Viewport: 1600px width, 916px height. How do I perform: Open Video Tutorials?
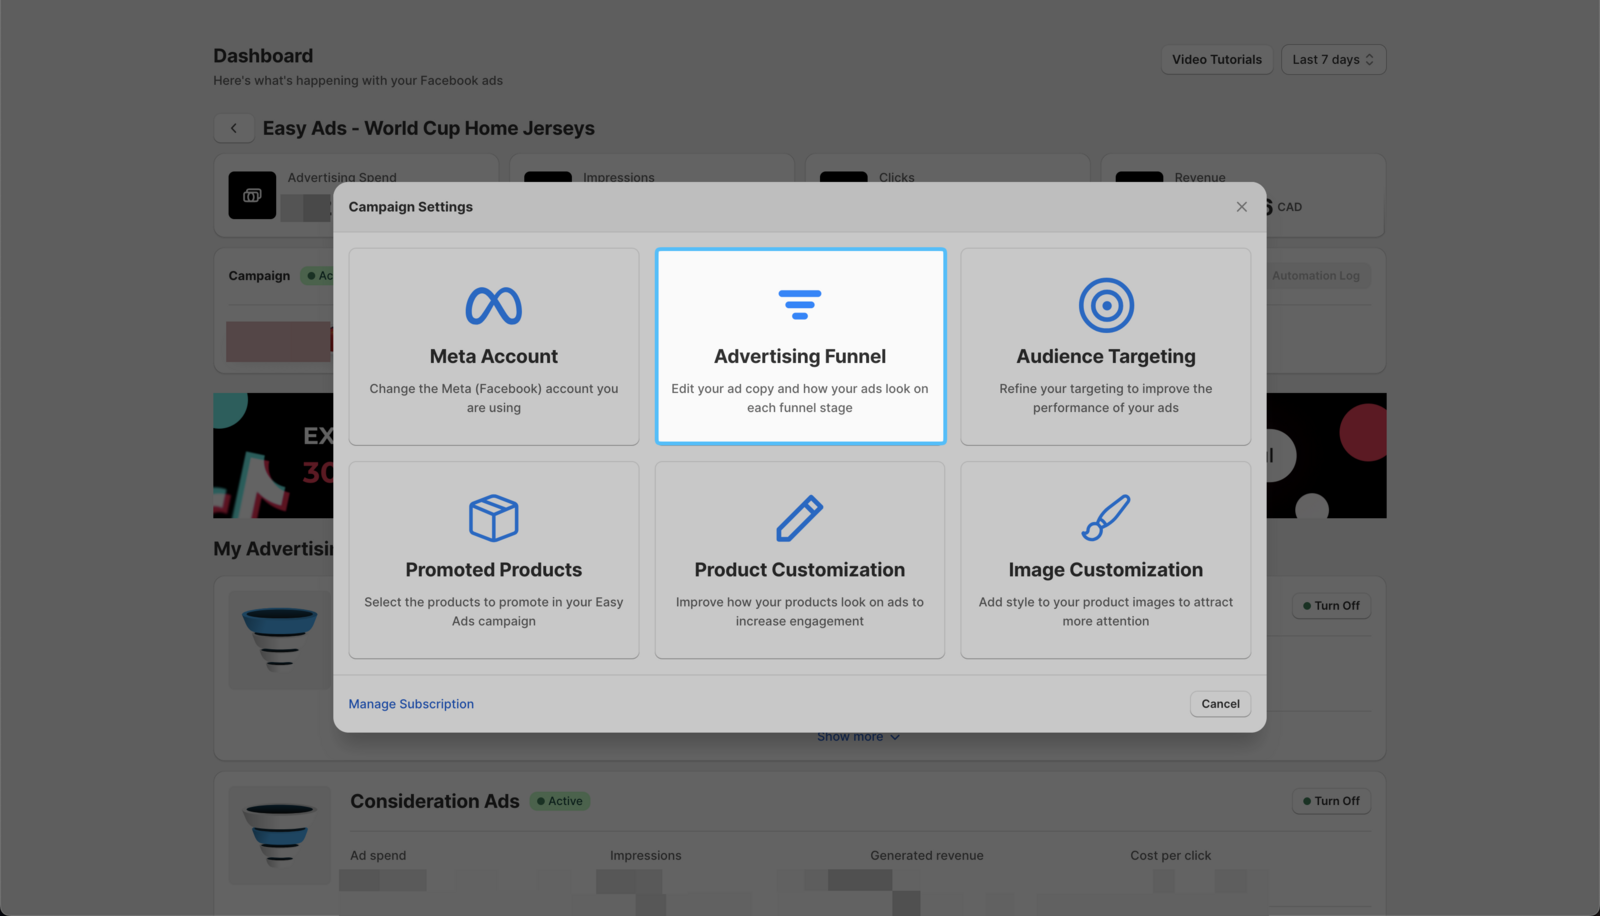1216,59
